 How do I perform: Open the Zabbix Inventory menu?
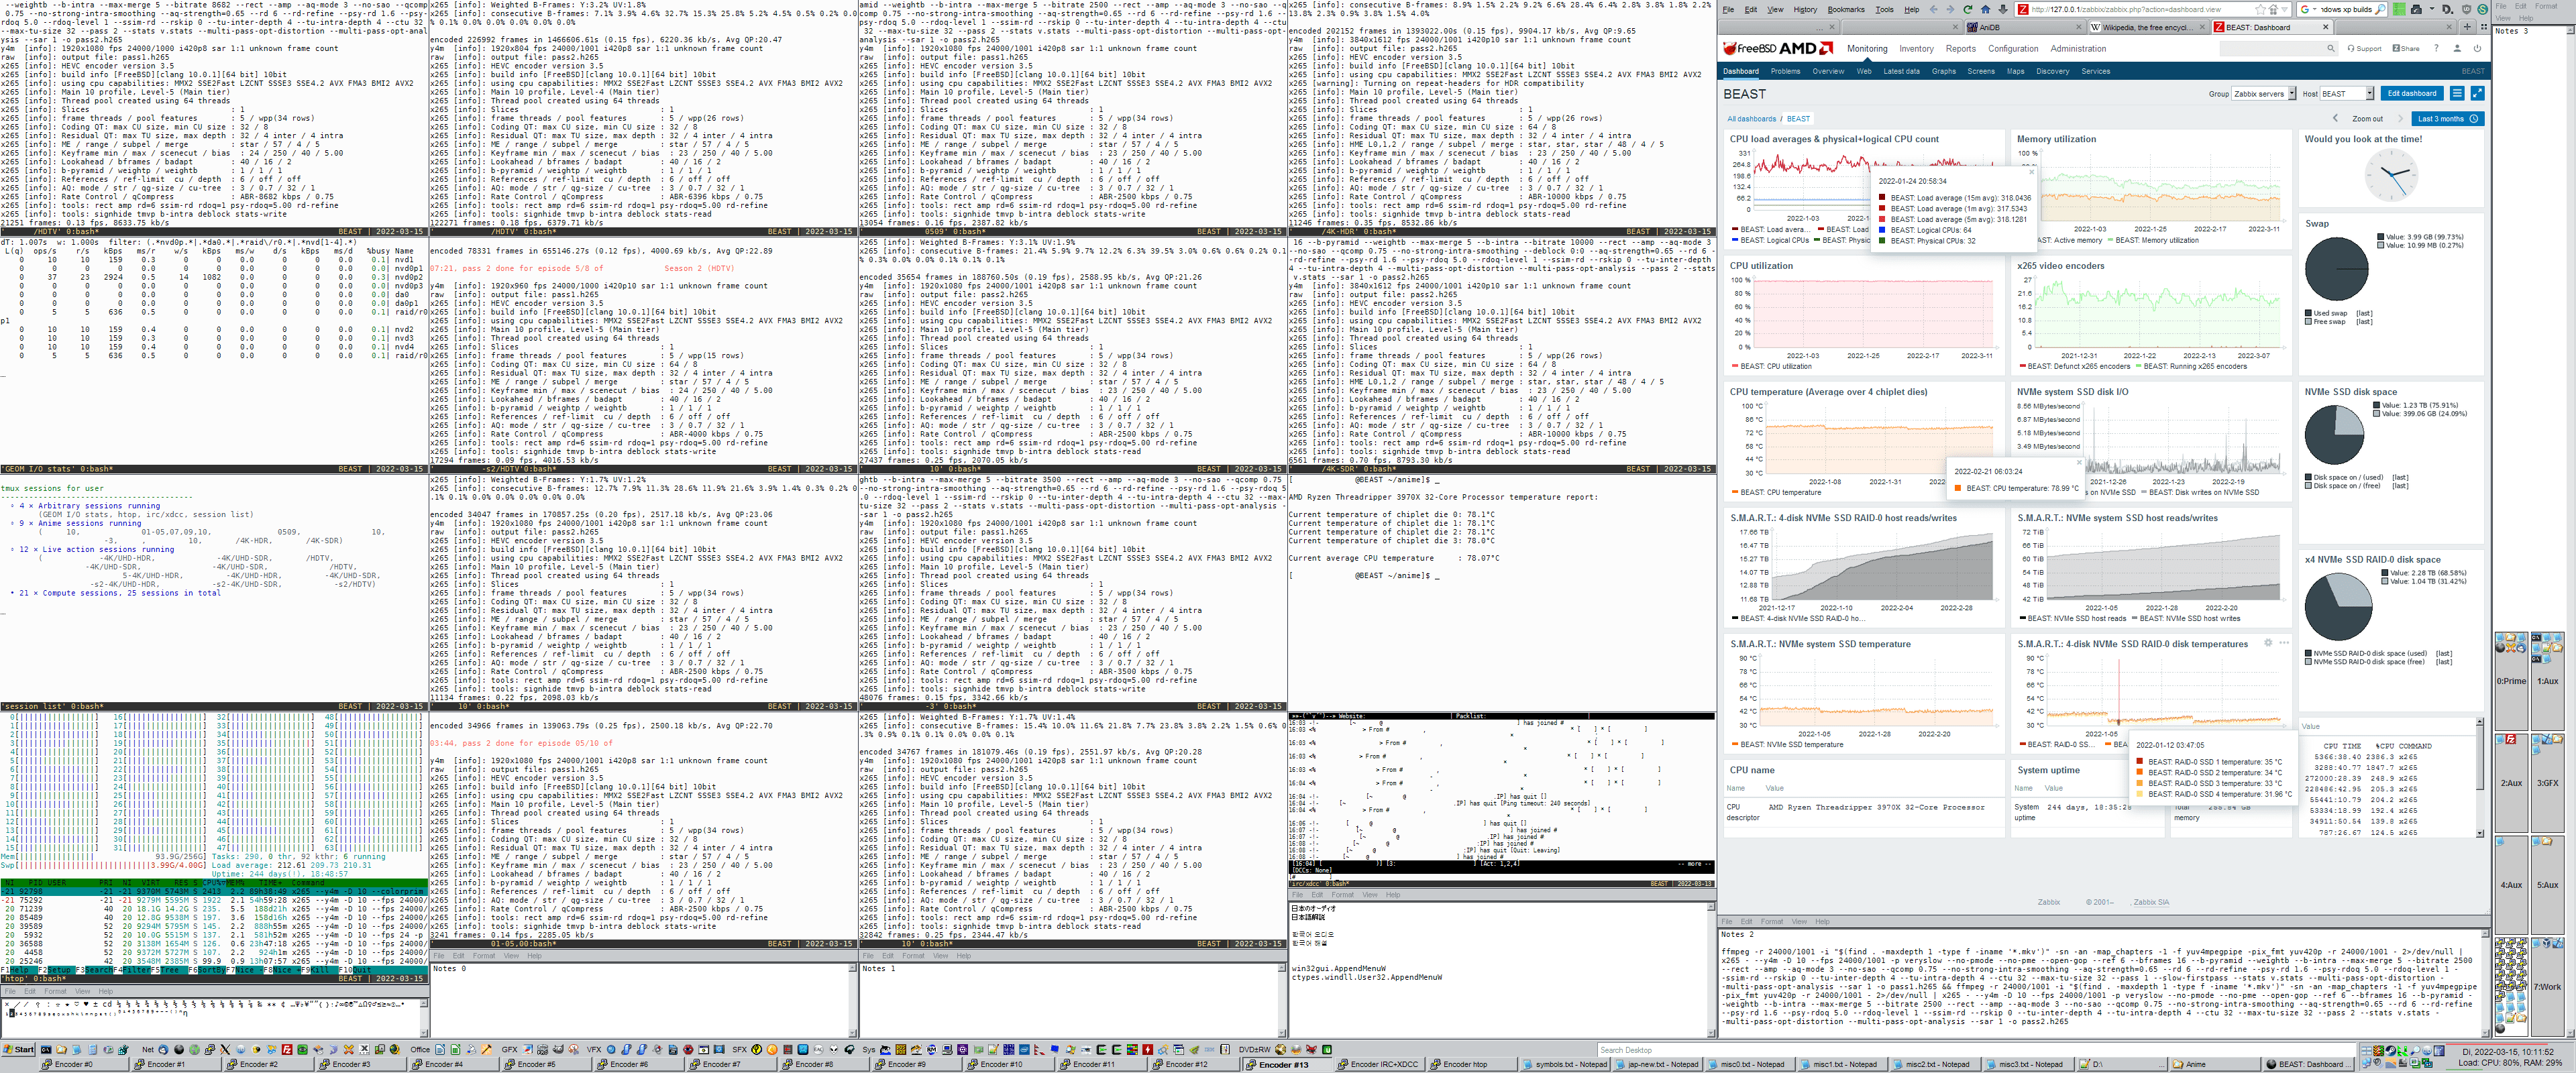coord(1917,49)
